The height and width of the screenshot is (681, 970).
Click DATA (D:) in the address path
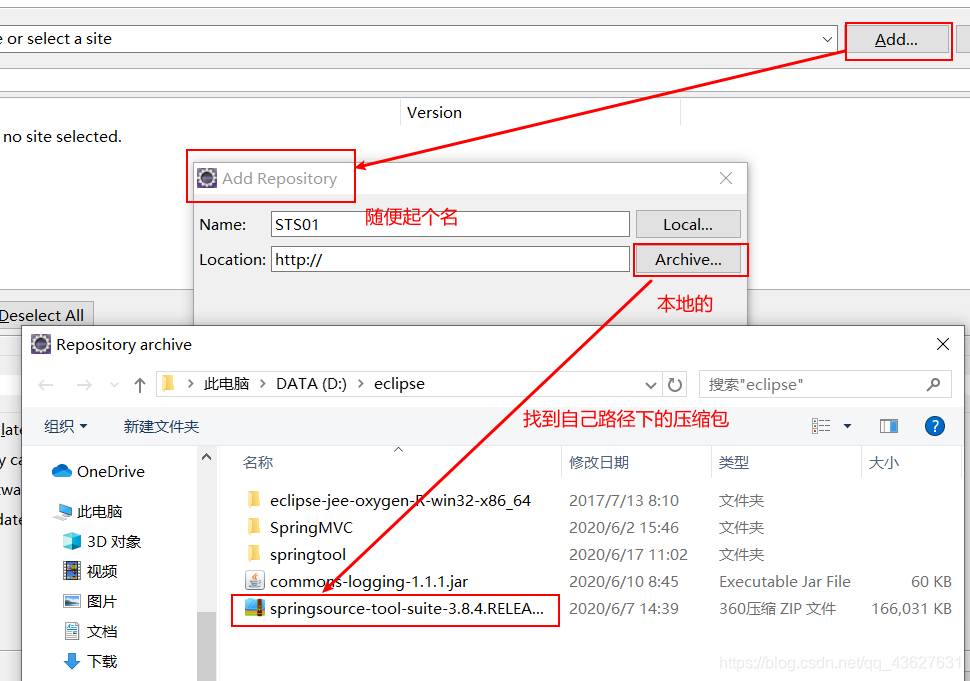[311, 384]
